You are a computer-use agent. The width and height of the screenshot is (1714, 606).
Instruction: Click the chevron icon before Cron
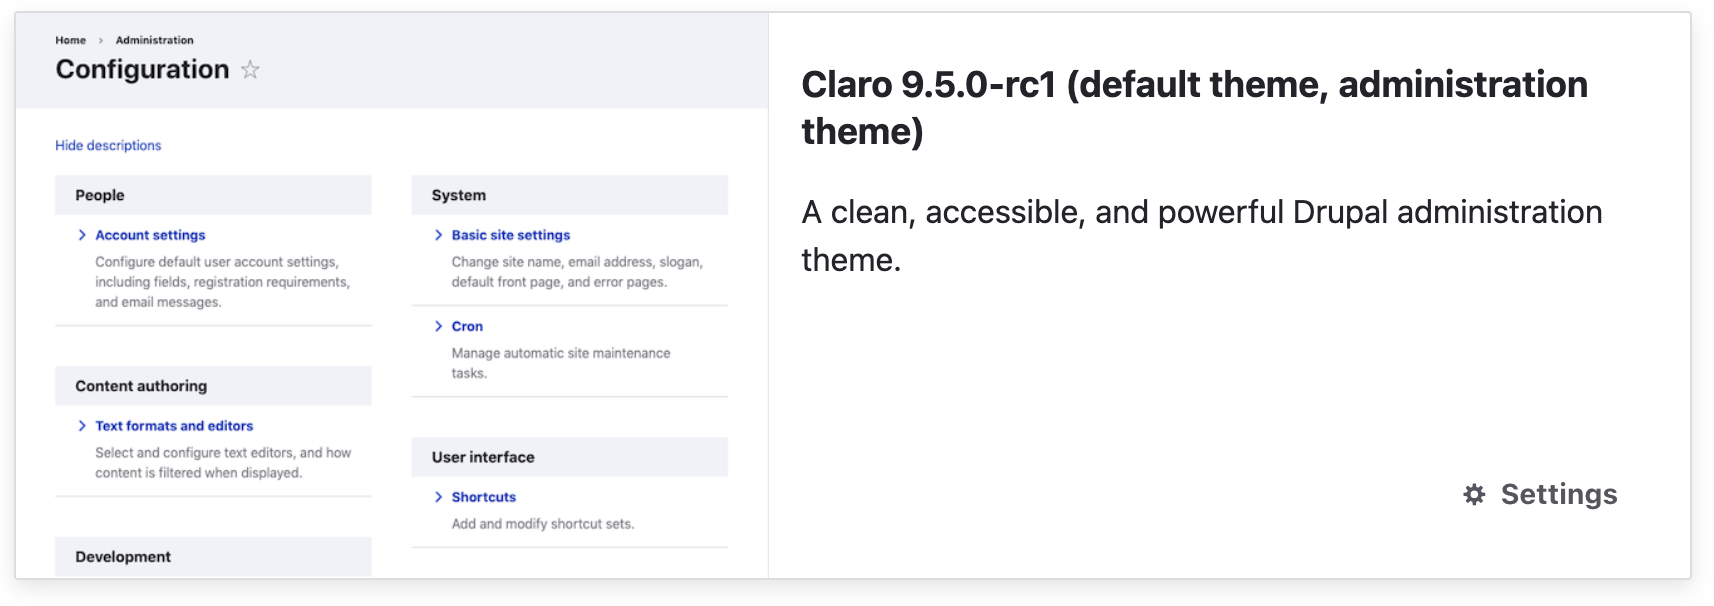(438, 326)
